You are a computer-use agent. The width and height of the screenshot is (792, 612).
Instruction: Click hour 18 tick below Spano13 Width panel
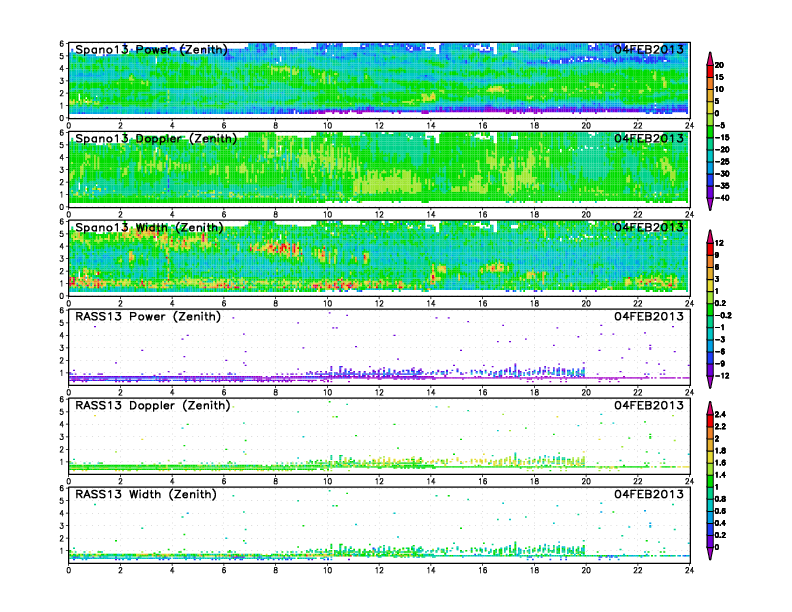click(534, 303)
